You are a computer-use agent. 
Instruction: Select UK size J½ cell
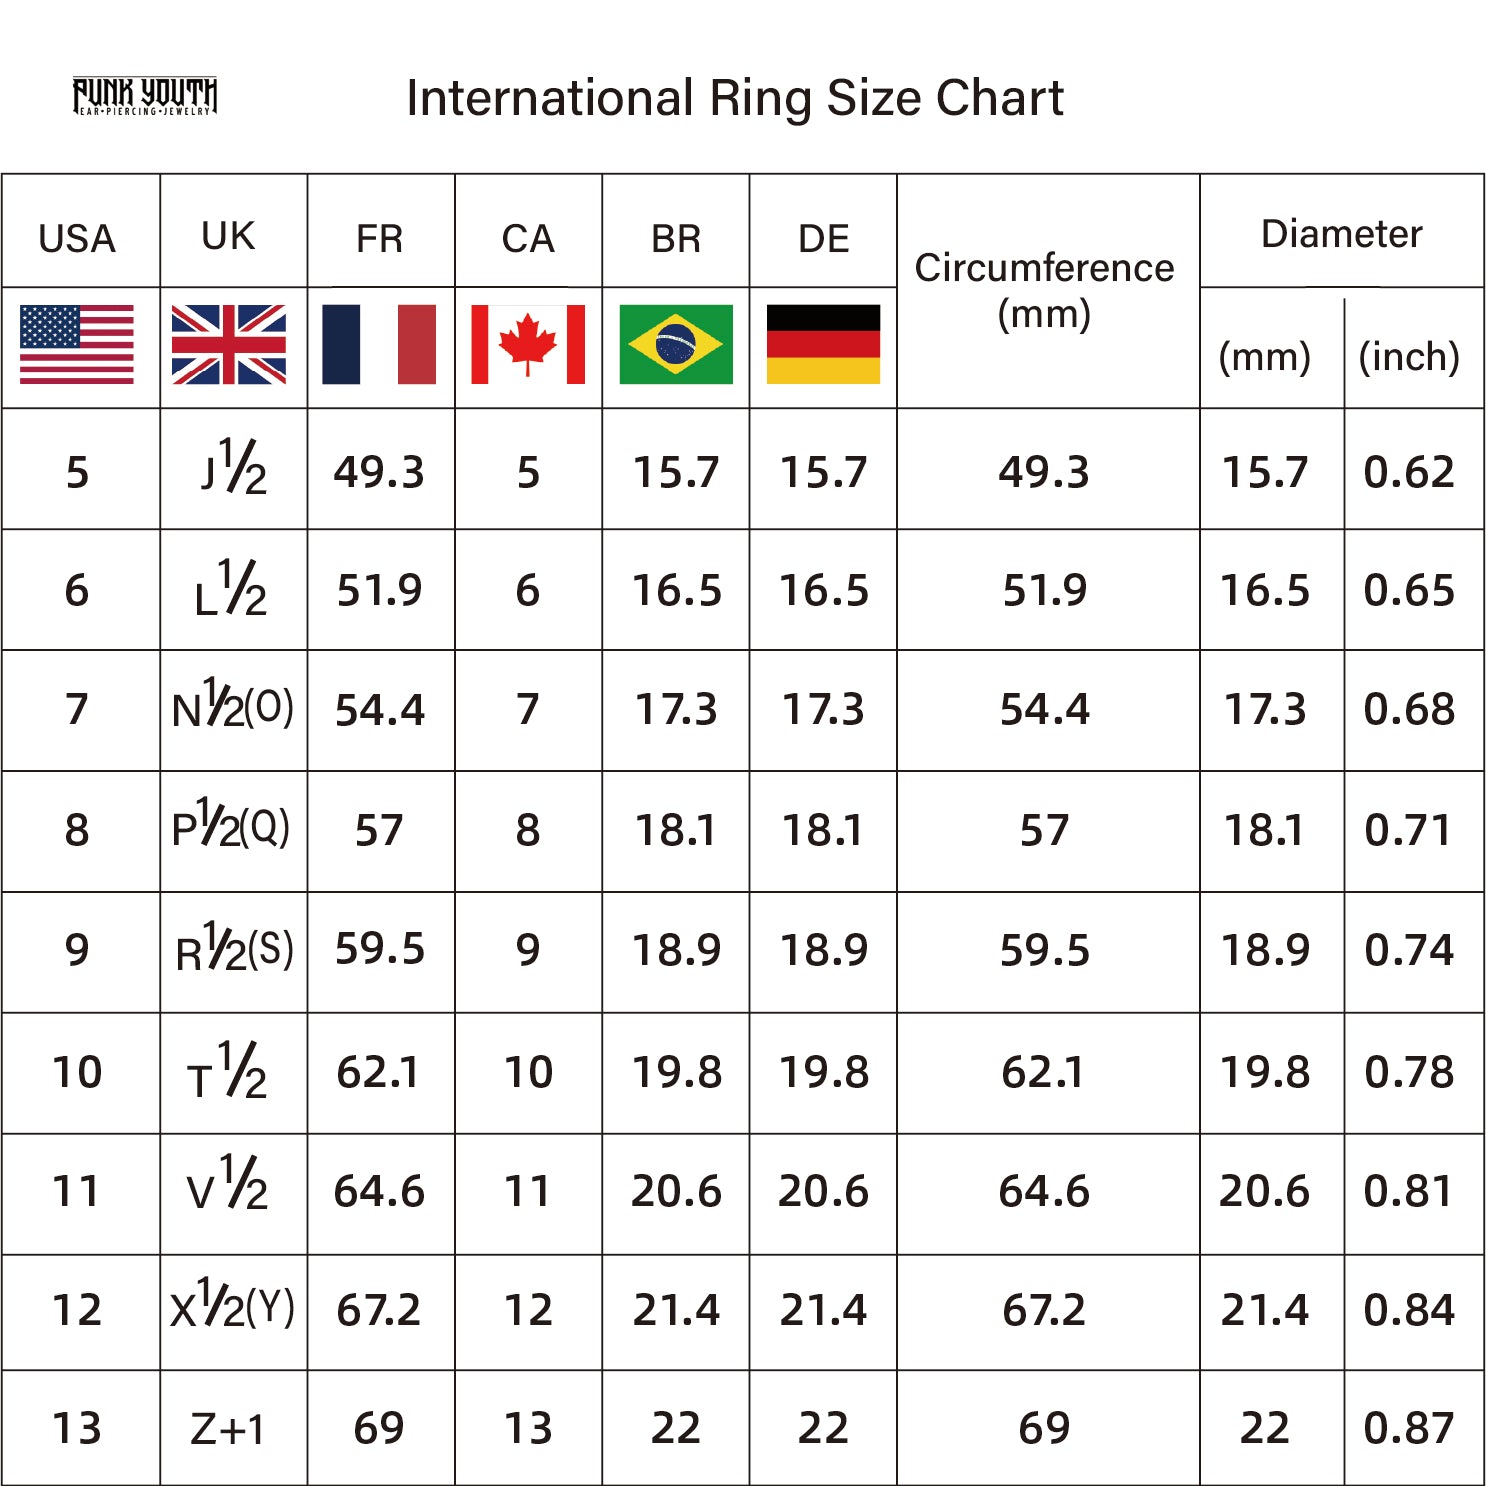[x=233, y=470]
